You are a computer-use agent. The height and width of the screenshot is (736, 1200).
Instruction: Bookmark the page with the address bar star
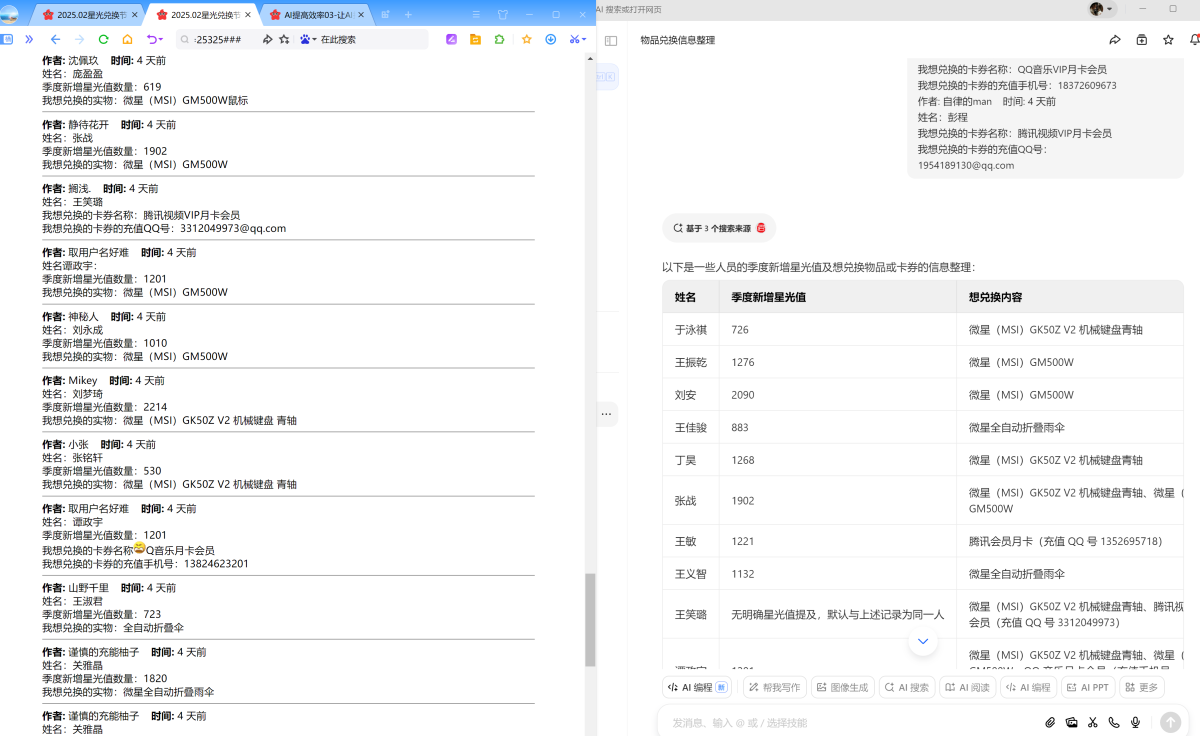(x=284, y=39)
